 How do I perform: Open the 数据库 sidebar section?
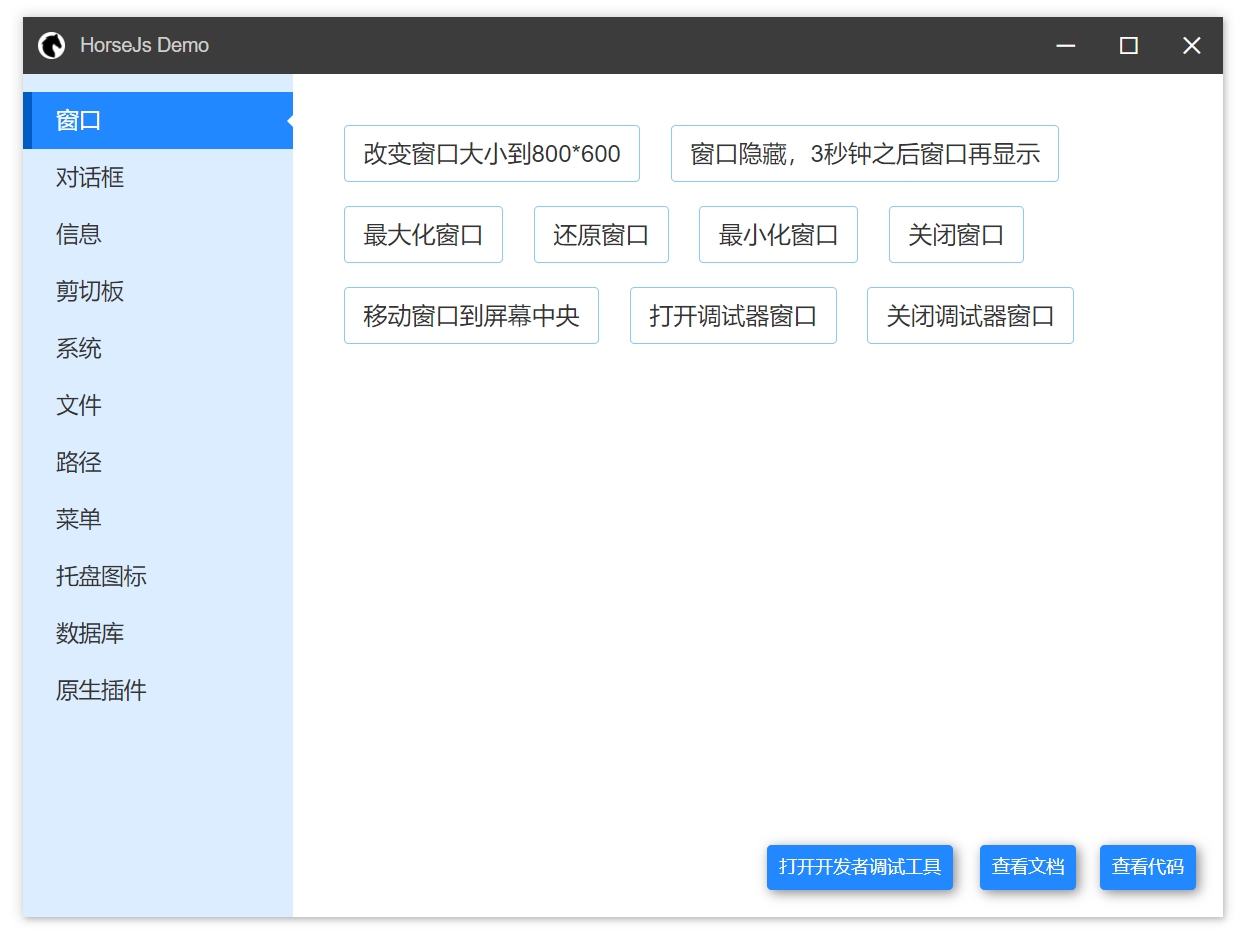point(158,634)
